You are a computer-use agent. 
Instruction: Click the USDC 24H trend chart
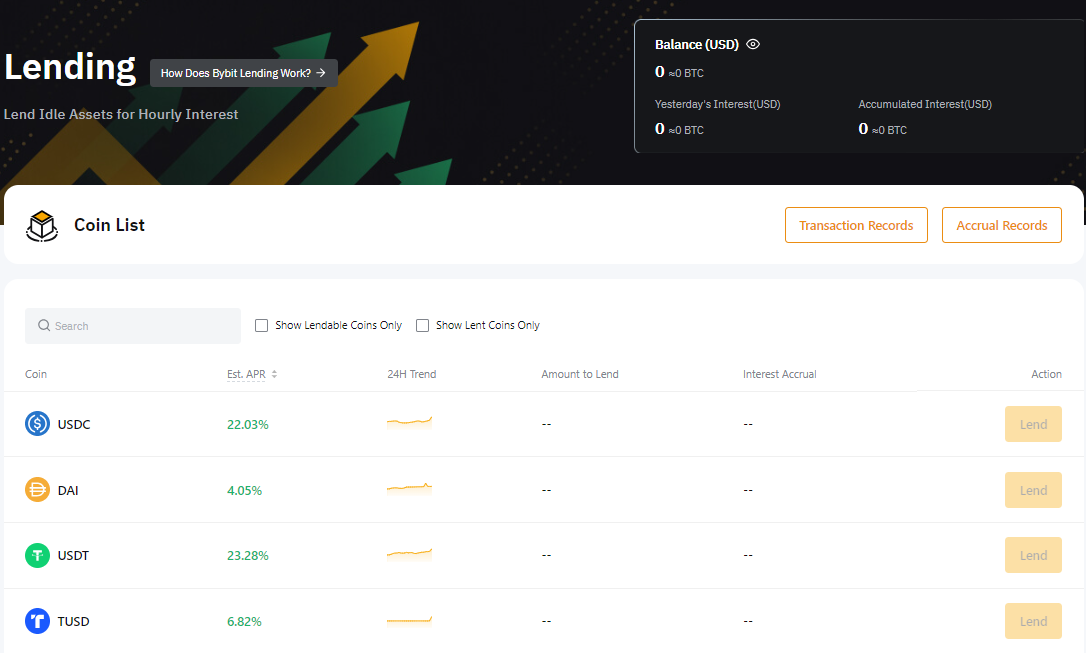click(409, 423)
